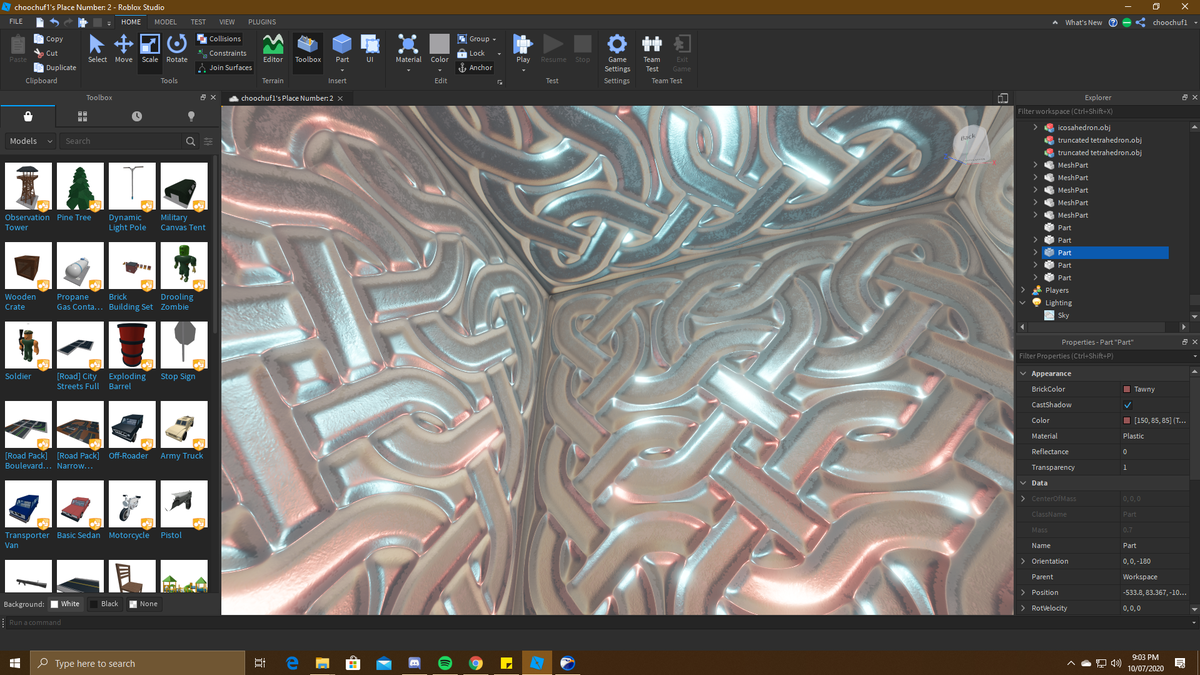
Task: Select None toolbox background
Action: [144, 604]
